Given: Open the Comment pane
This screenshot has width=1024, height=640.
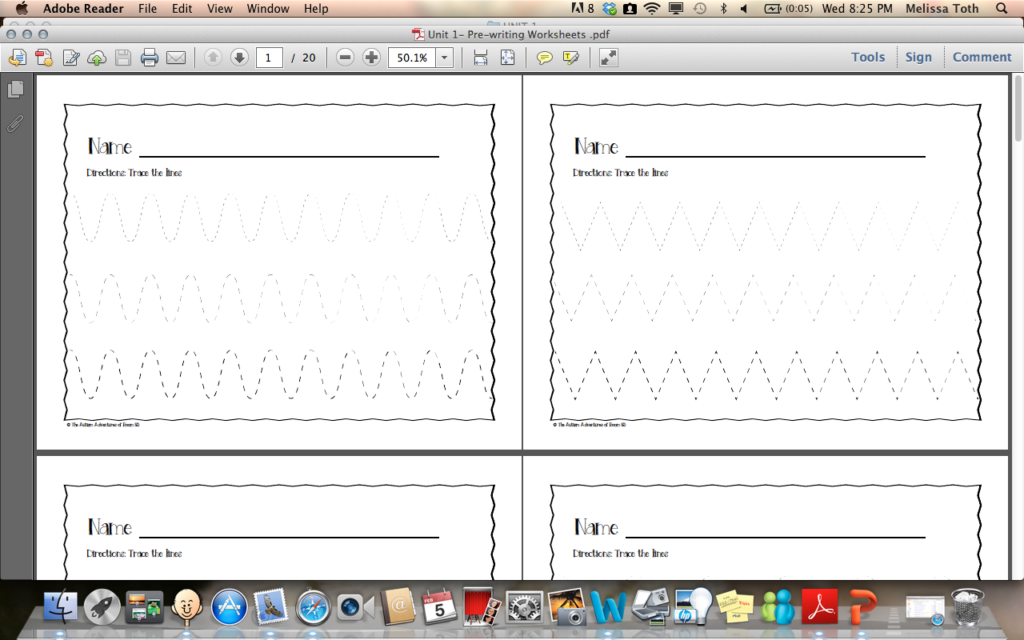Looking at the screenshot, I should point(982,57).
